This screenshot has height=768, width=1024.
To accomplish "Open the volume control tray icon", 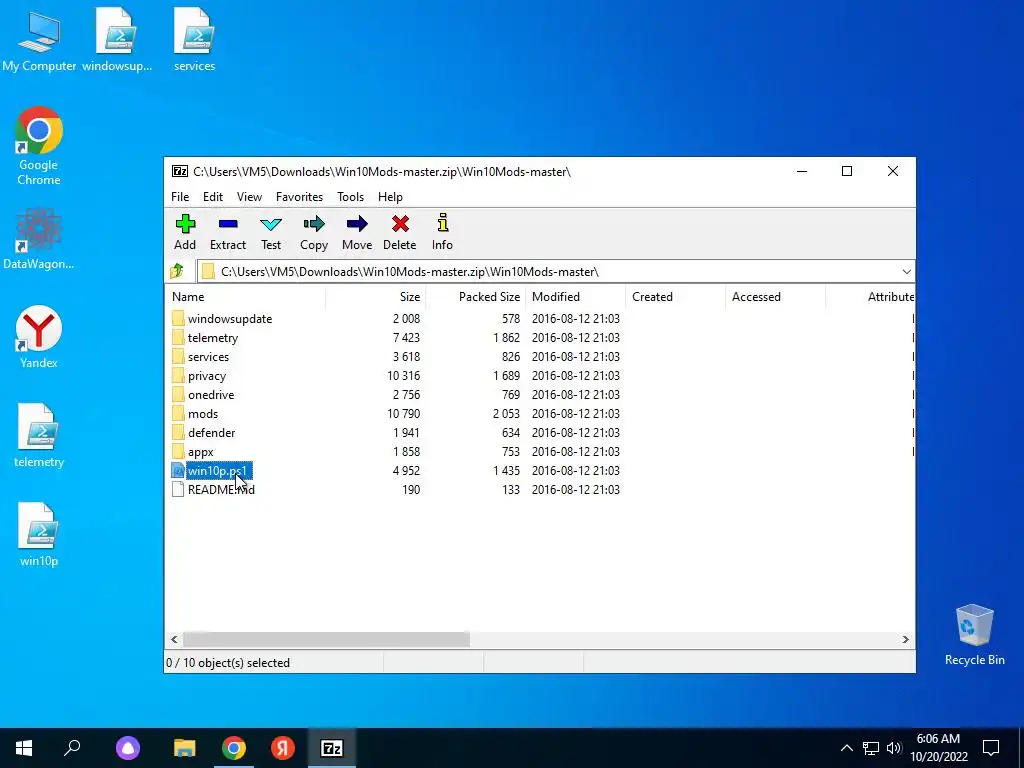I will [893, 748].
